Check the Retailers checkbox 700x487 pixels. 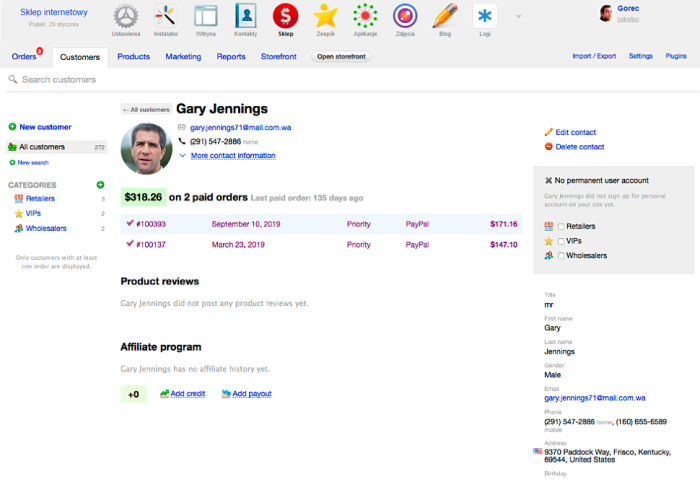[x=561, y=226]
